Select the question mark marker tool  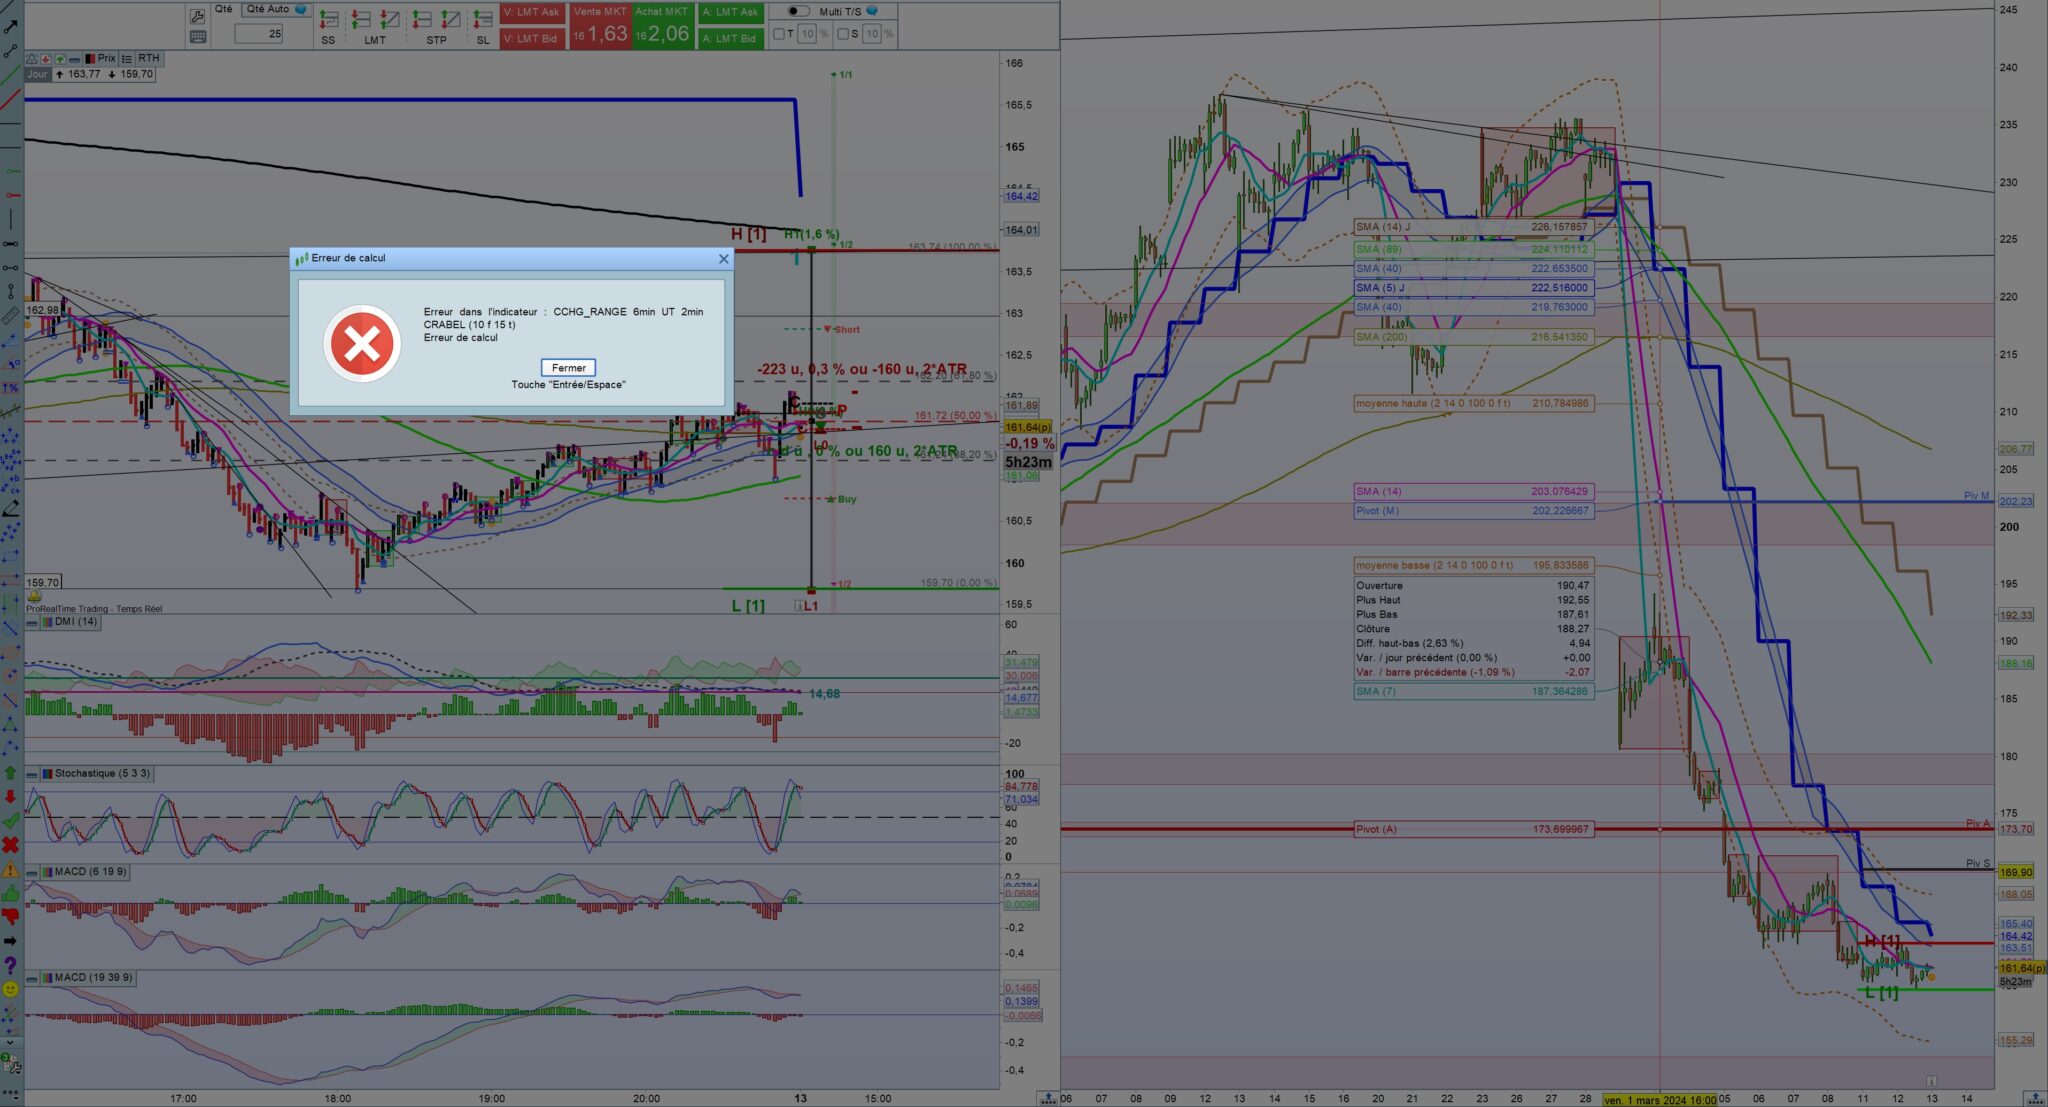point(10,965)
